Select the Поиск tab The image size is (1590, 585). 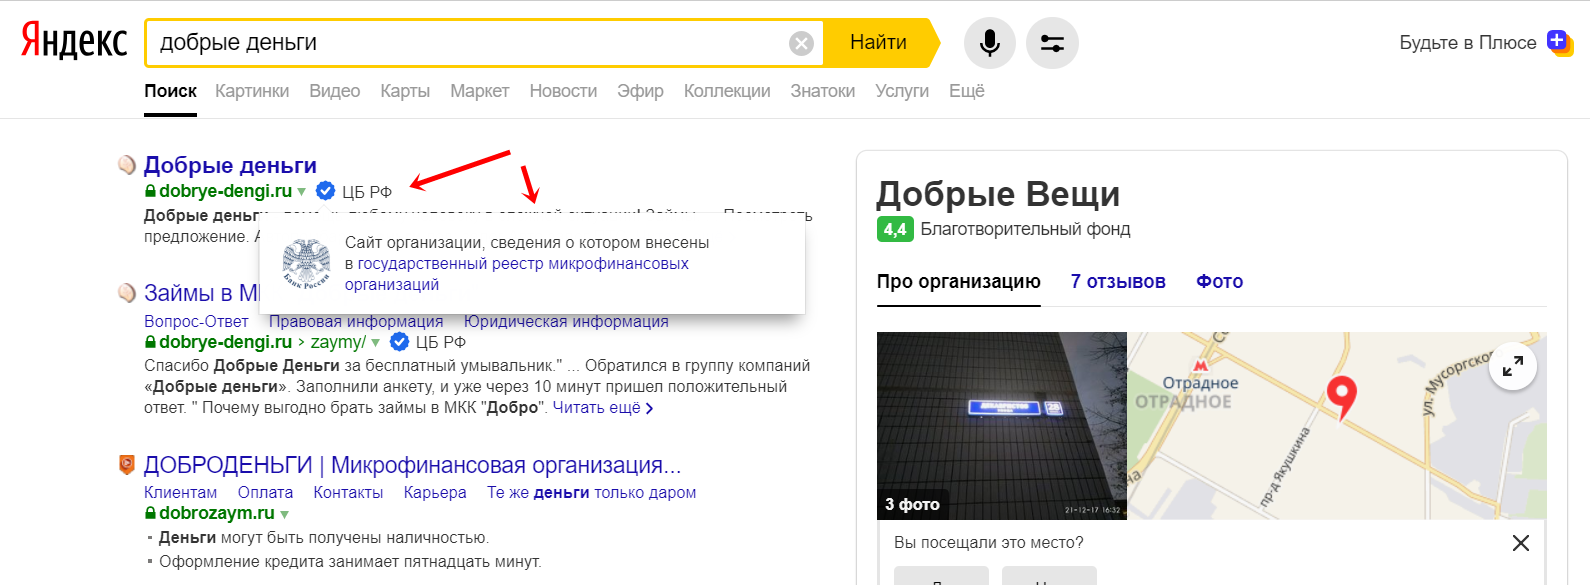tap(170, 91)
